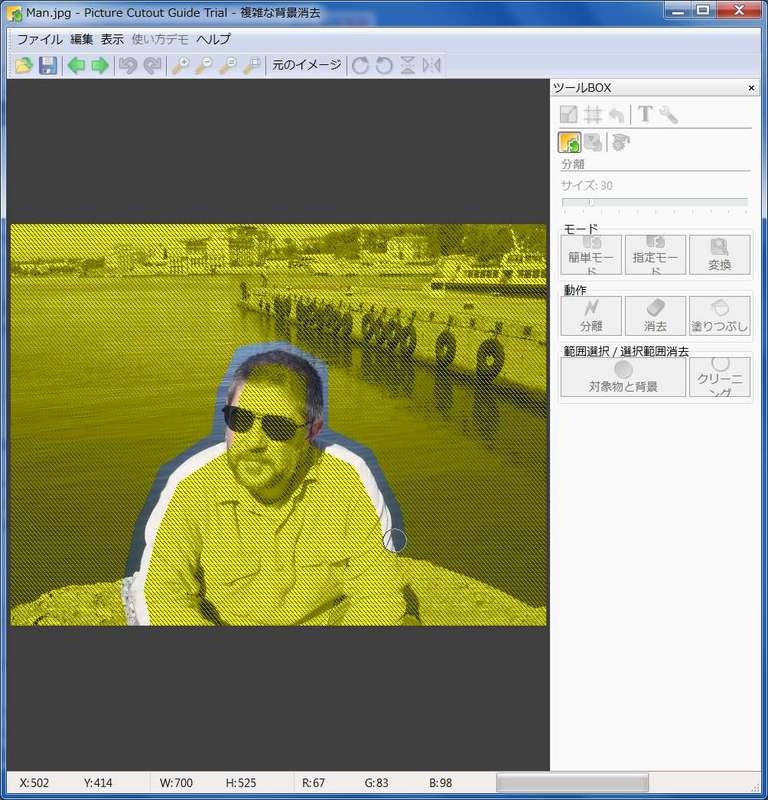
Task: Select the second gray layer-composite icon
Action: point(593,143)
